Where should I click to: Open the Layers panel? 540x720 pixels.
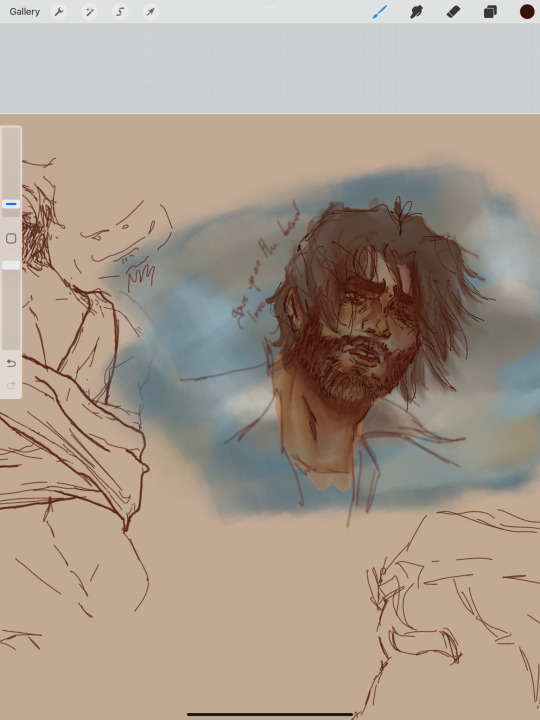pos(490,12)
